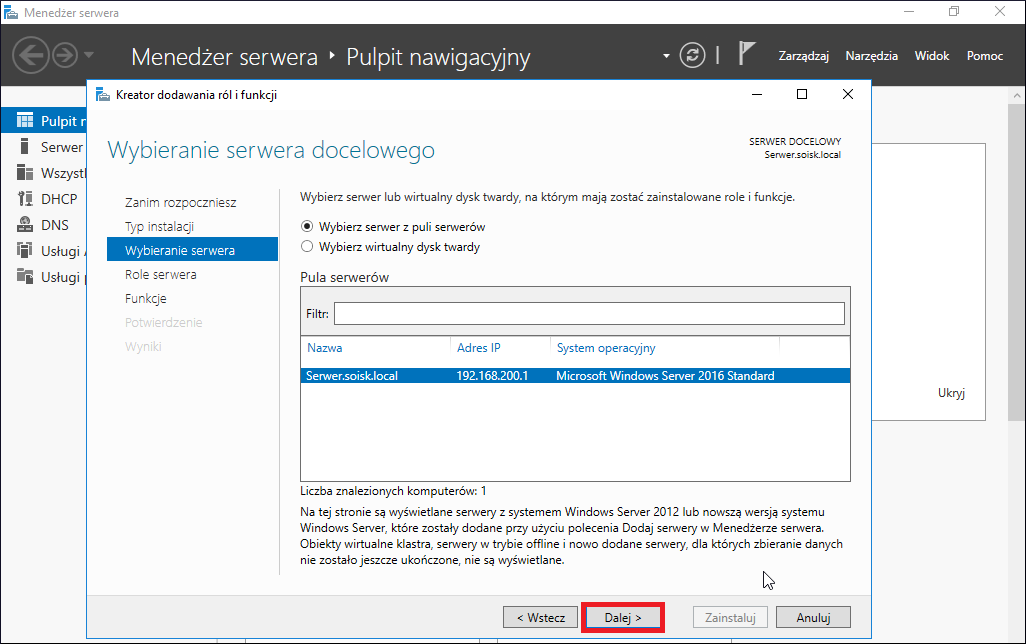
Task: Select 'Wybierz wirtualny dysk twardy' radio
Action: point(307,247)
